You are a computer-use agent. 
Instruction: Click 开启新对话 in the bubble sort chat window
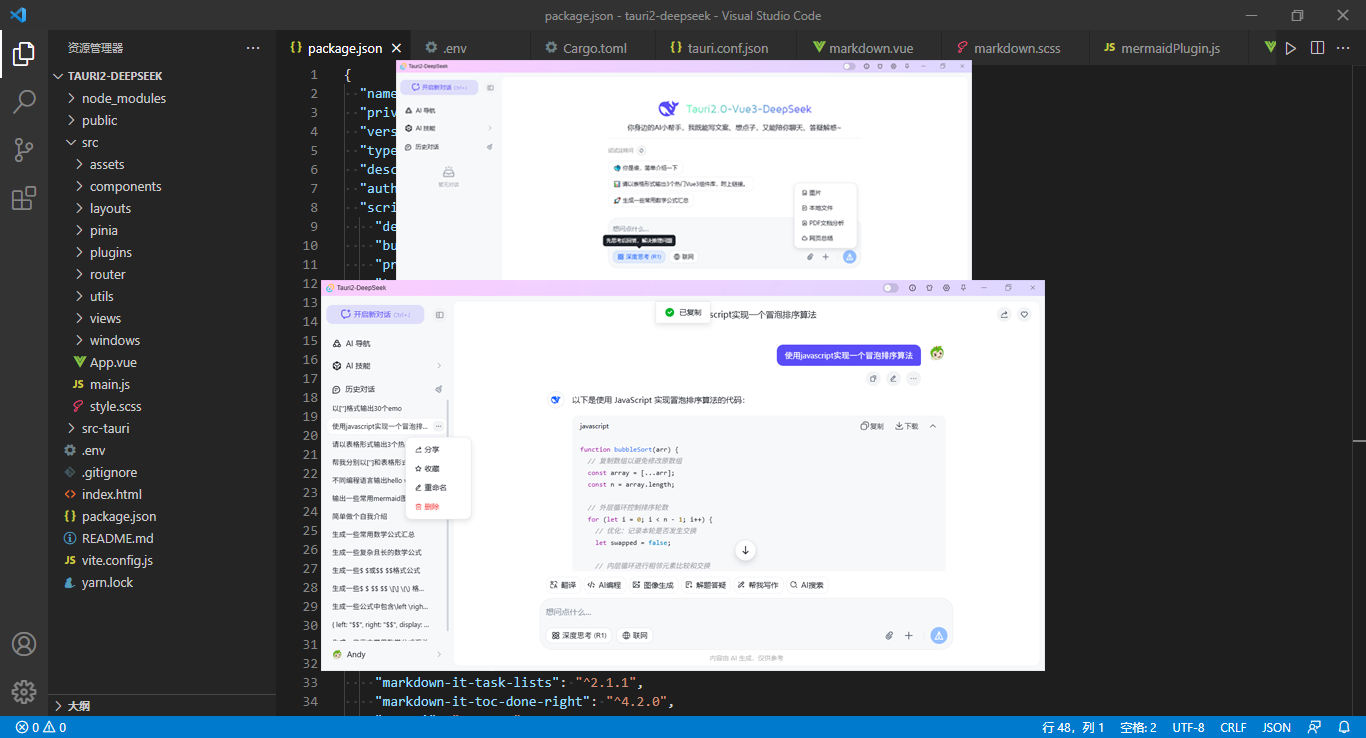point(375,314)
